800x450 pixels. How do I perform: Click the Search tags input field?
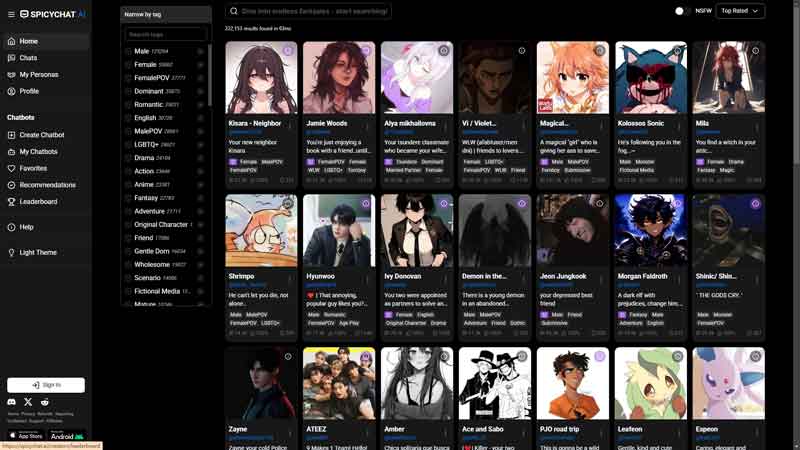166,34
